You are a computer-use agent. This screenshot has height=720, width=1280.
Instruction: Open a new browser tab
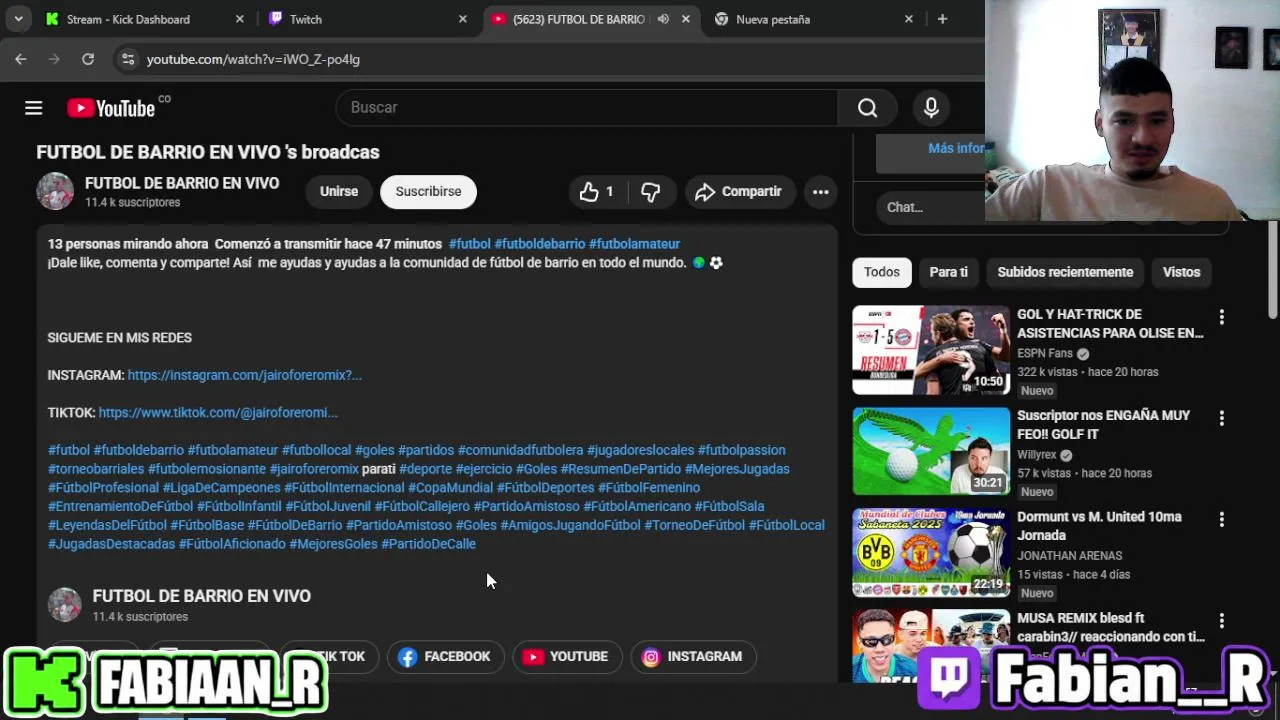(942, 19)
